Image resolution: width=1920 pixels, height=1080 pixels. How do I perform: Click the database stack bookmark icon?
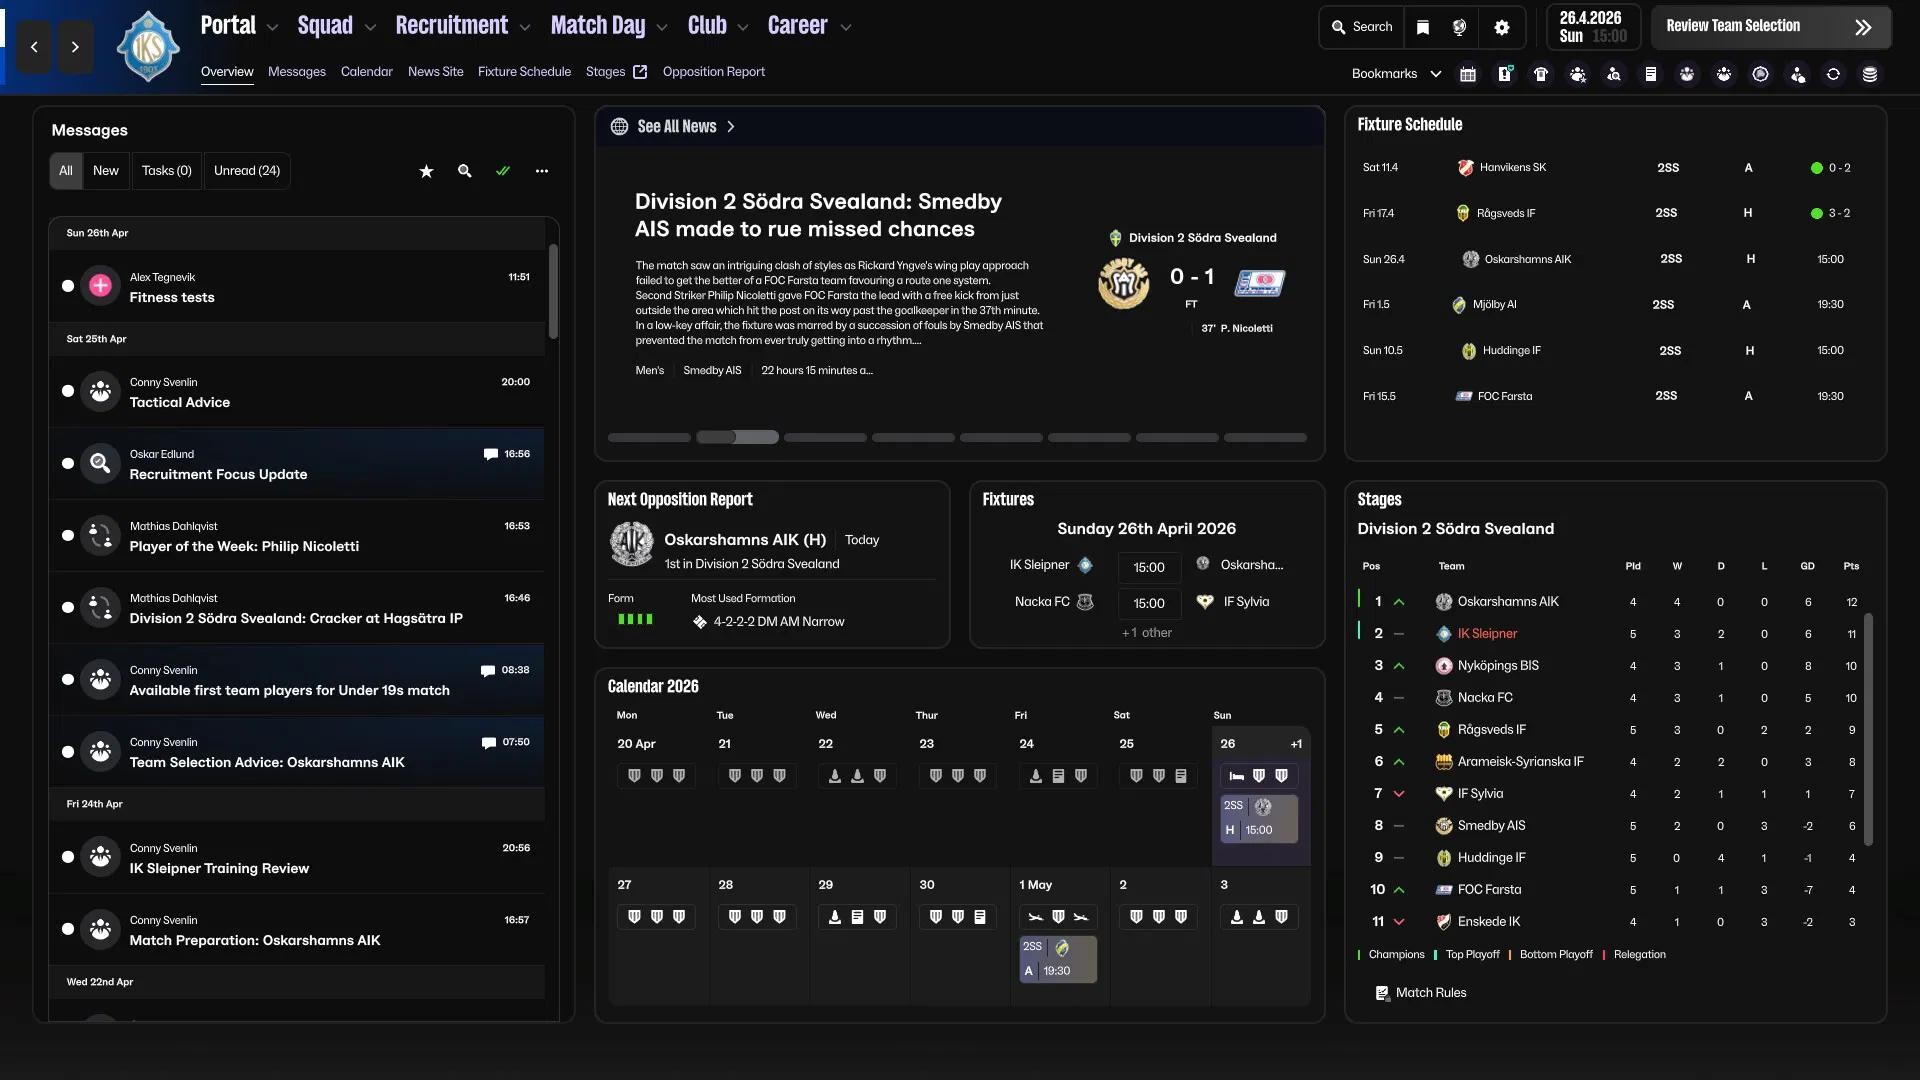[1870, 74]
